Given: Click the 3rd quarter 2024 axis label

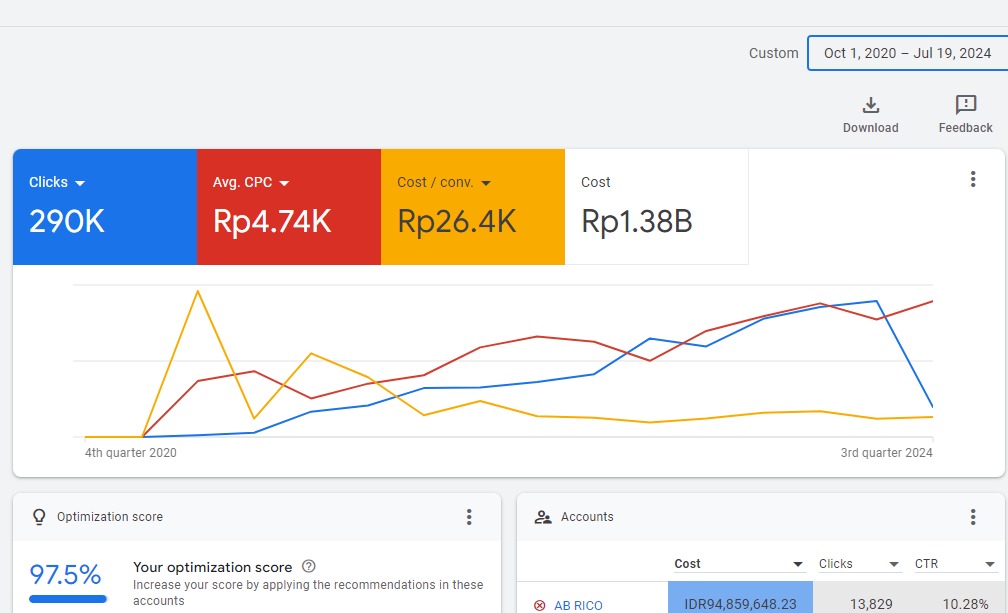Looking at the screenshot, I should (x=886, y=452).
